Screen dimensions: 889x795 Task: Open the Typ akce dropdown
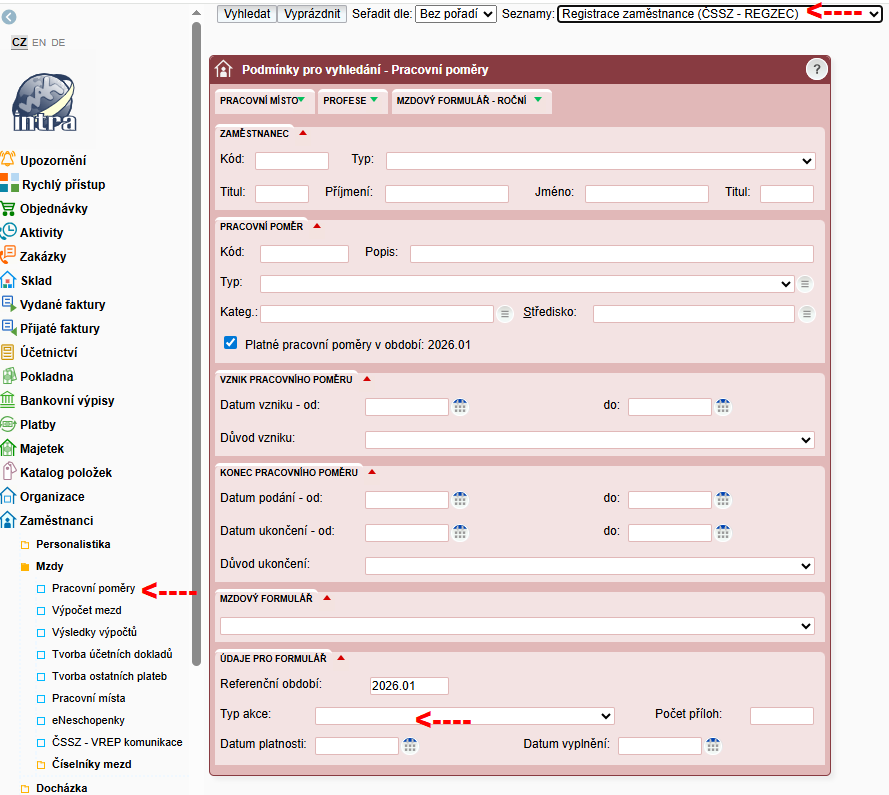464,715
